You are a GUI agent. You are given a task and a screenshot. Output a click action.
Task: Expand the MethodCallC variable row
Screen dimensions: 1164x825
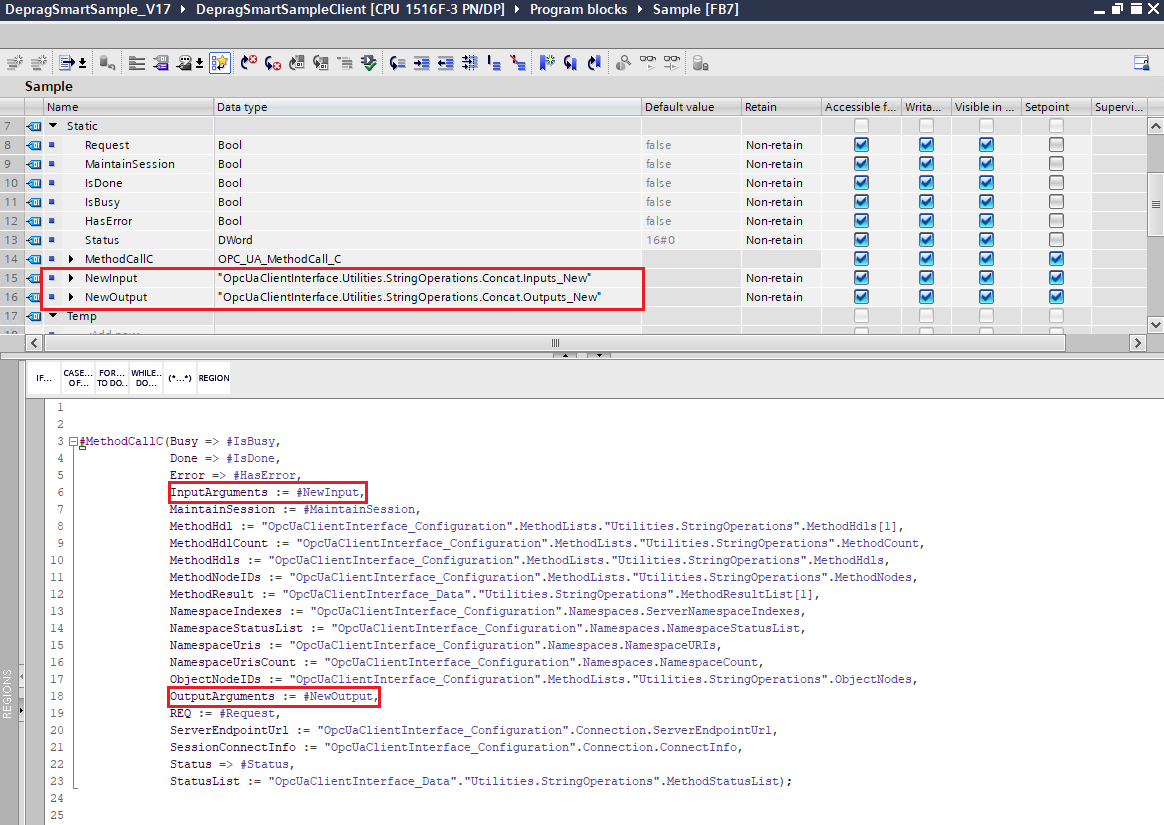pos(71,259)
